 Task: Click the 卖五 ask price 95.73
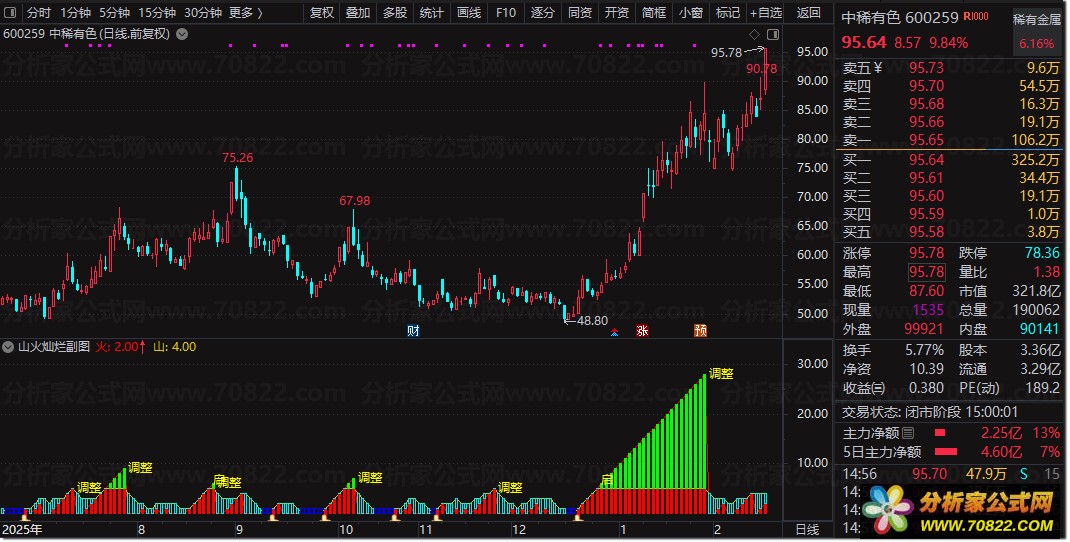[x=926, y=68]
